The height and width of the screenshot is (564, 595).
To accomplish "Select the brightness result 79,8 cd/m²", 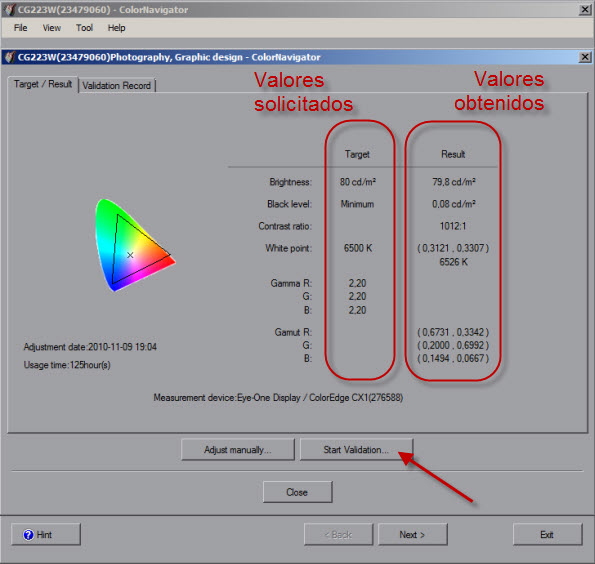I will pyautogui.click(x=453, y=182).
